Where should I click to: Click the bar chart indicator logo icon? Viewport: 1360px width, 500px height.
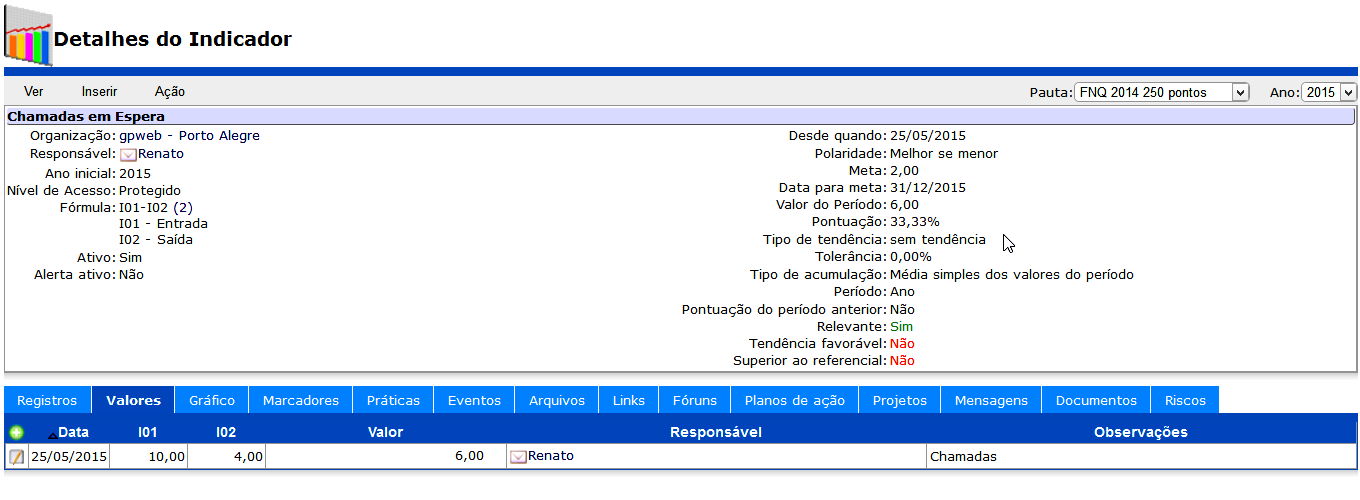click(27, 36)
